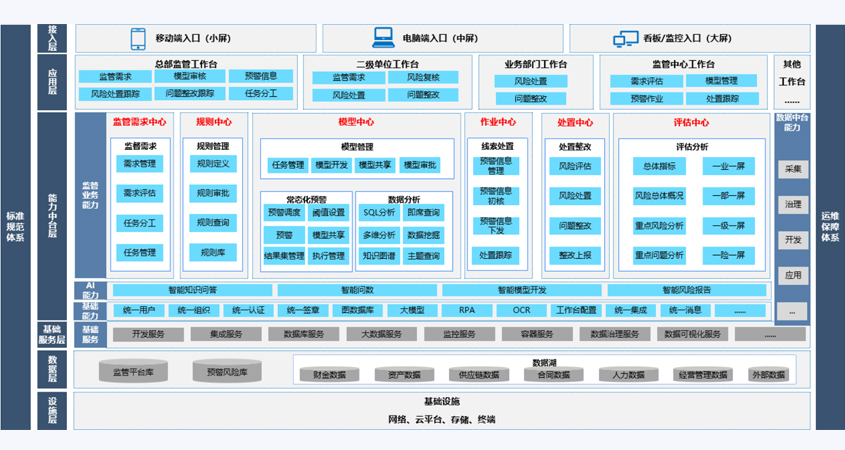Click 即席查询 in 数据分析

pyautogui.click(x=424, y=212)
